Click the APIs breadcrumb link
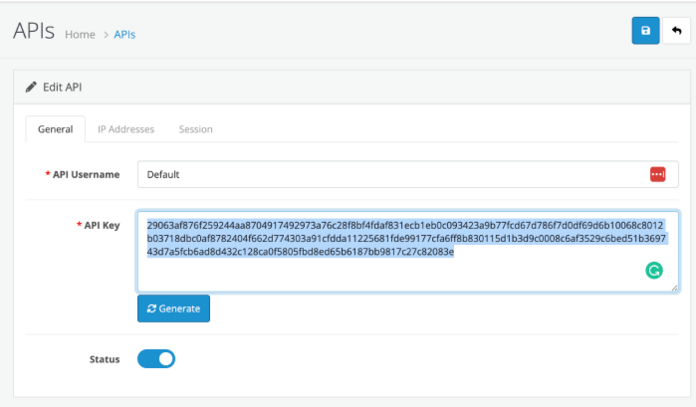696x407 pixels. point(124,34)
